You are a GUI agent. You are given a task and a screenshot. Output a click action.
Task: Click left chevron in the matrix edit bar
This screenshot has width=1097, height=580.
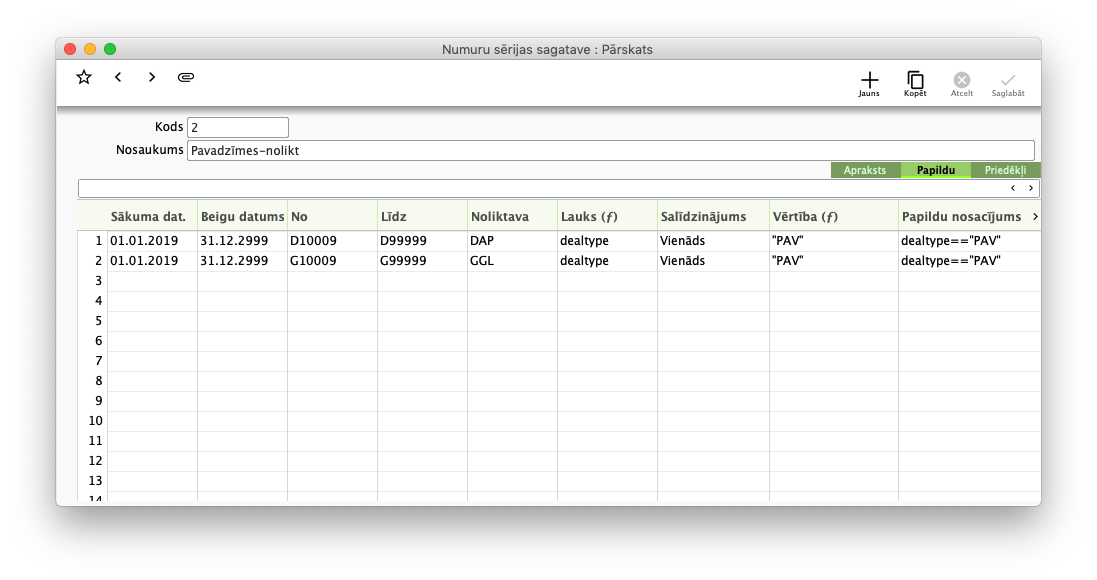tap(1012, 188)
